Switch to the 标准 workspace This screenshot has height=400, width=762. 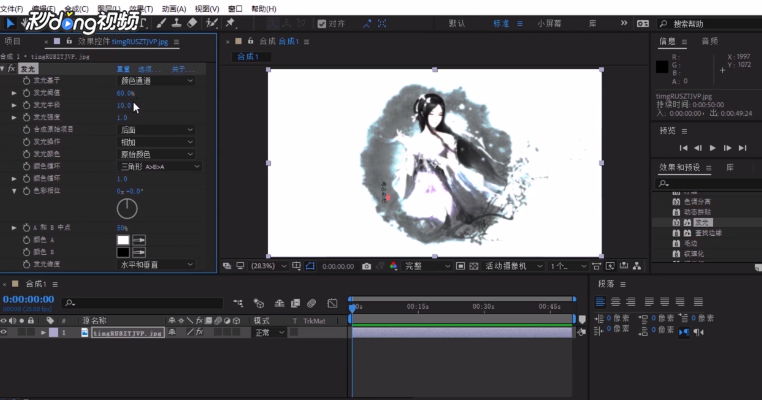[x=501, y=23]
